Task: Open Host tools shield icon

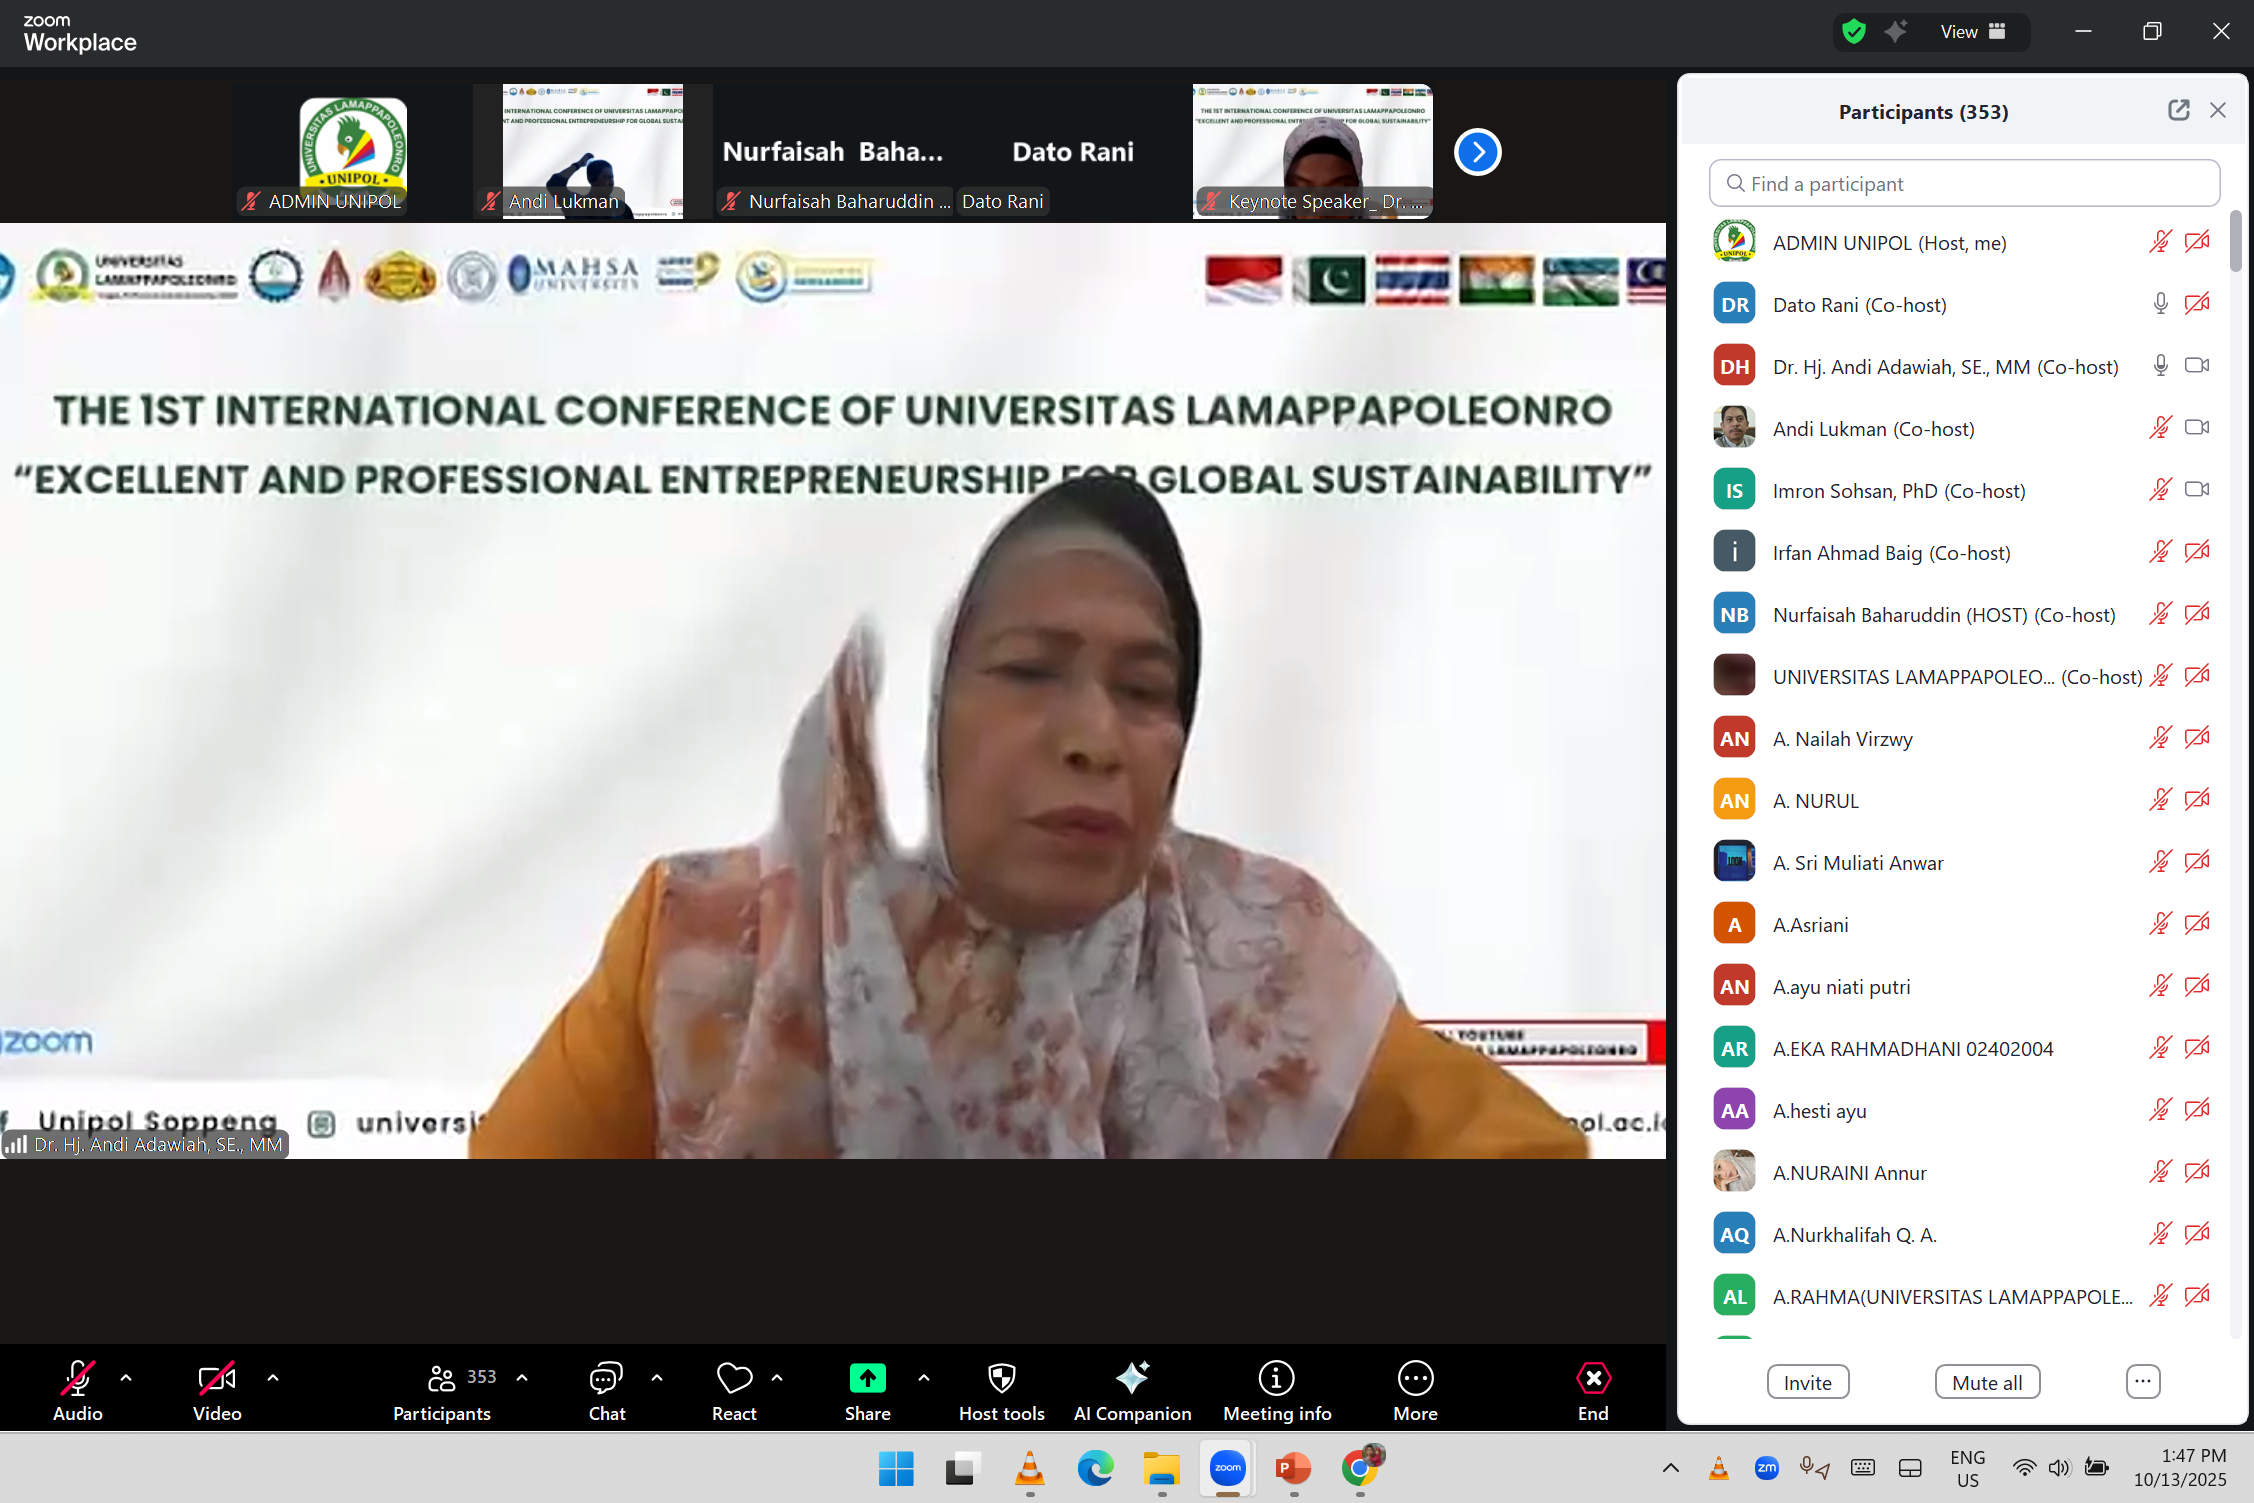Action: pyautogui.click(x=1001, y=1380)
